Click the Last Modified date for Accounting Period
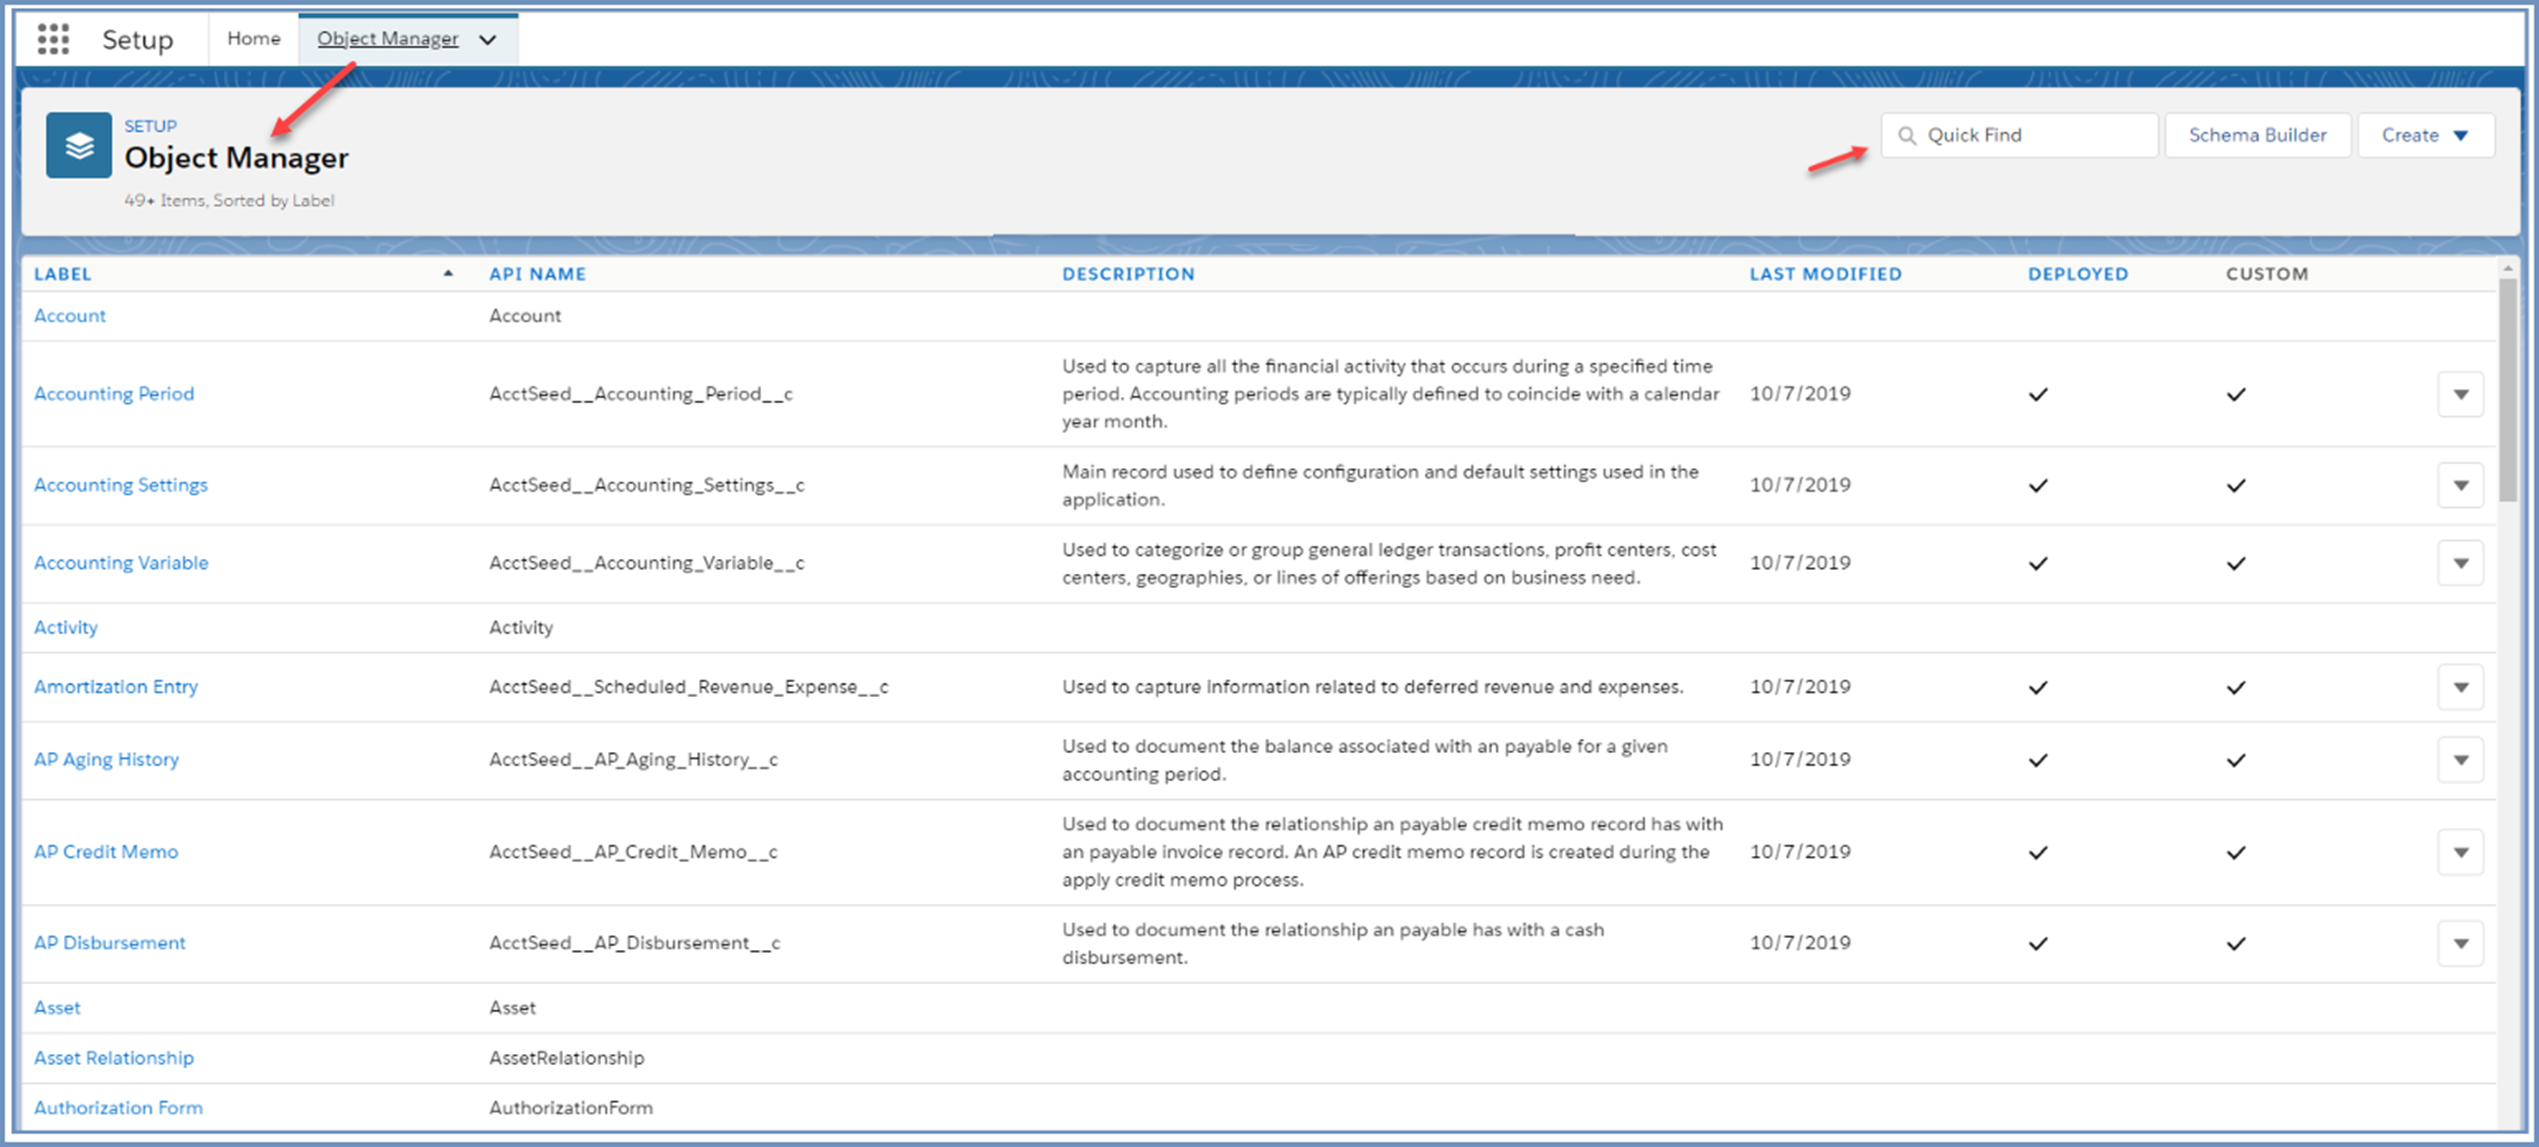The height and width of the screenshot is (1147, 2539). [1800, 394]
